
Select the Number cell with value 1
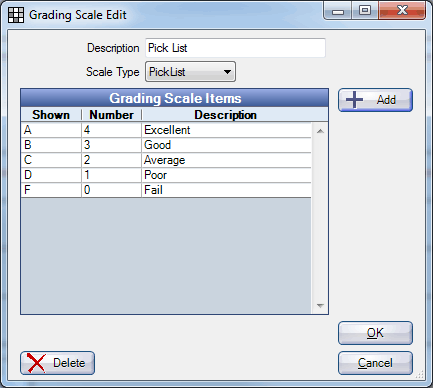coord(111,175)
